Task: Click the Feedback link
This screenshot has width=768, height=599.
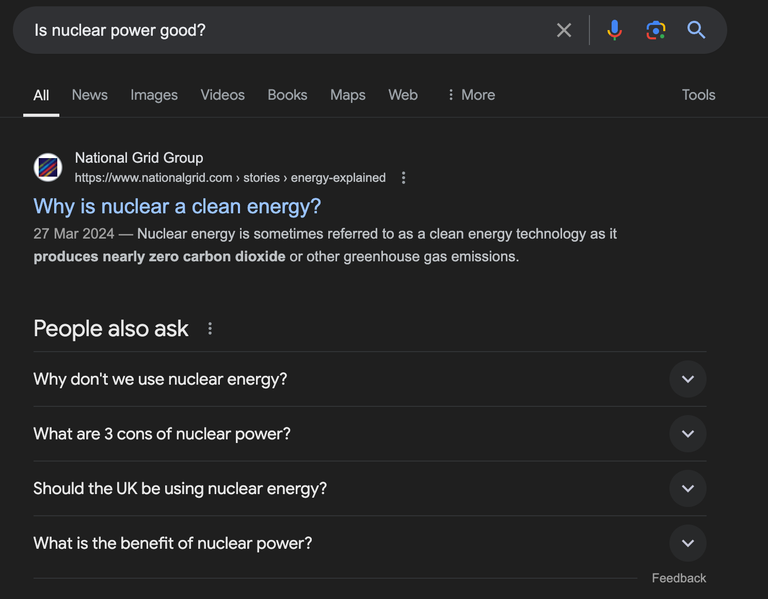Action: pos(679,578)
